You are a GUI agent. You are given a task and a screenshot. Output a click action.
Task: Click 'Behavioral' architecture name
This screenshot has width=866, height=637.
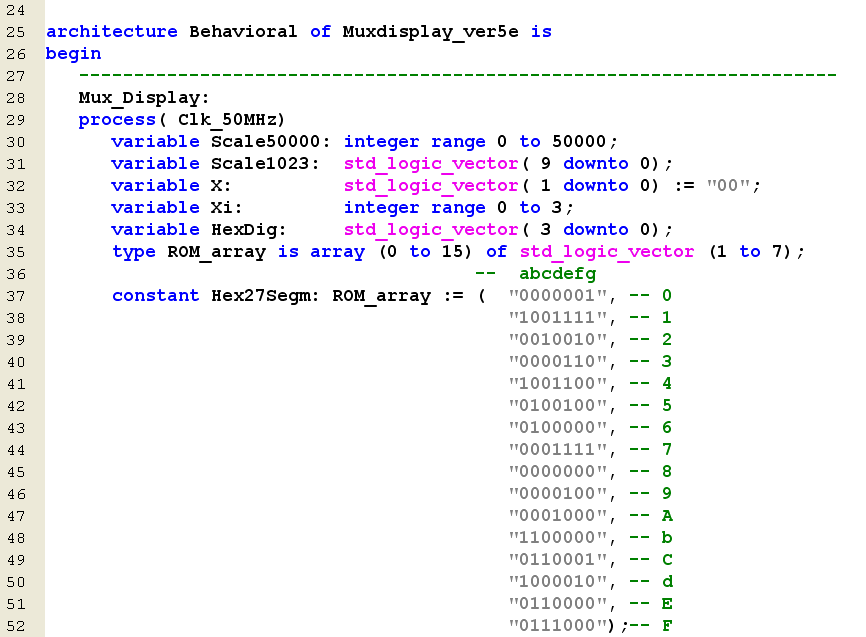coord(243,31)
